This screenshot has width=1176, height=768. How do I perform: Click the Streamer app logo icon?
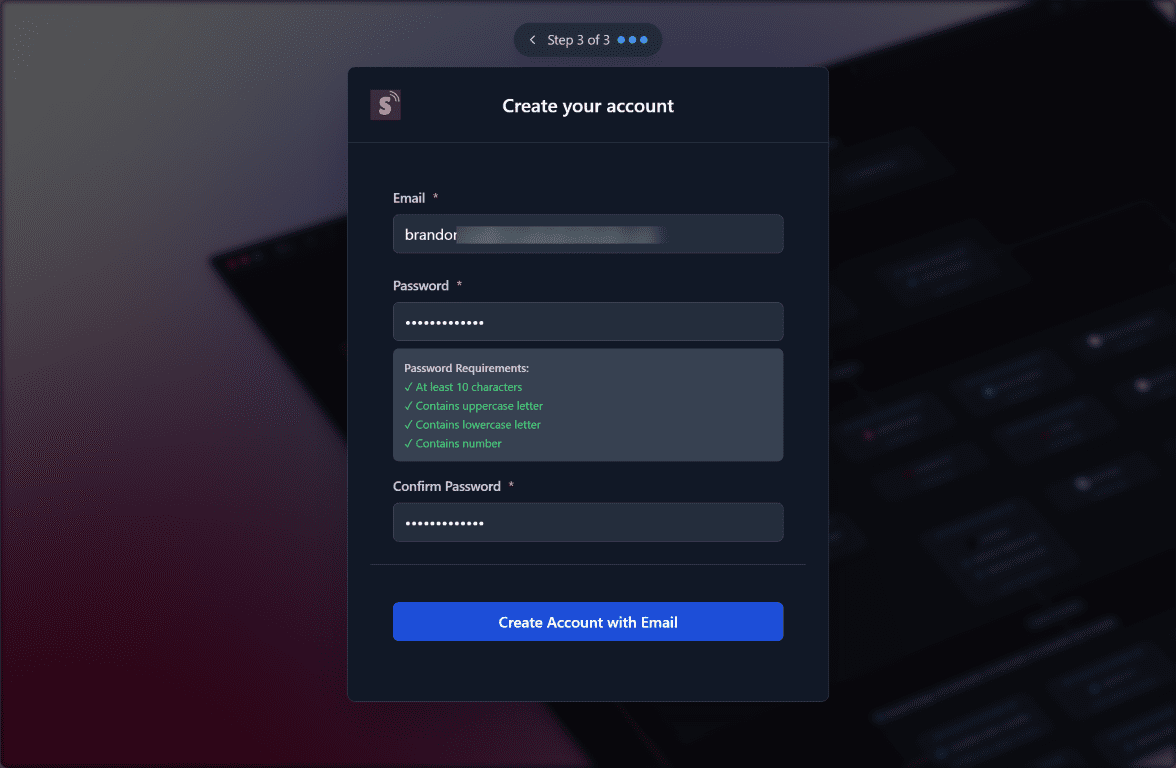pos(386,105)
